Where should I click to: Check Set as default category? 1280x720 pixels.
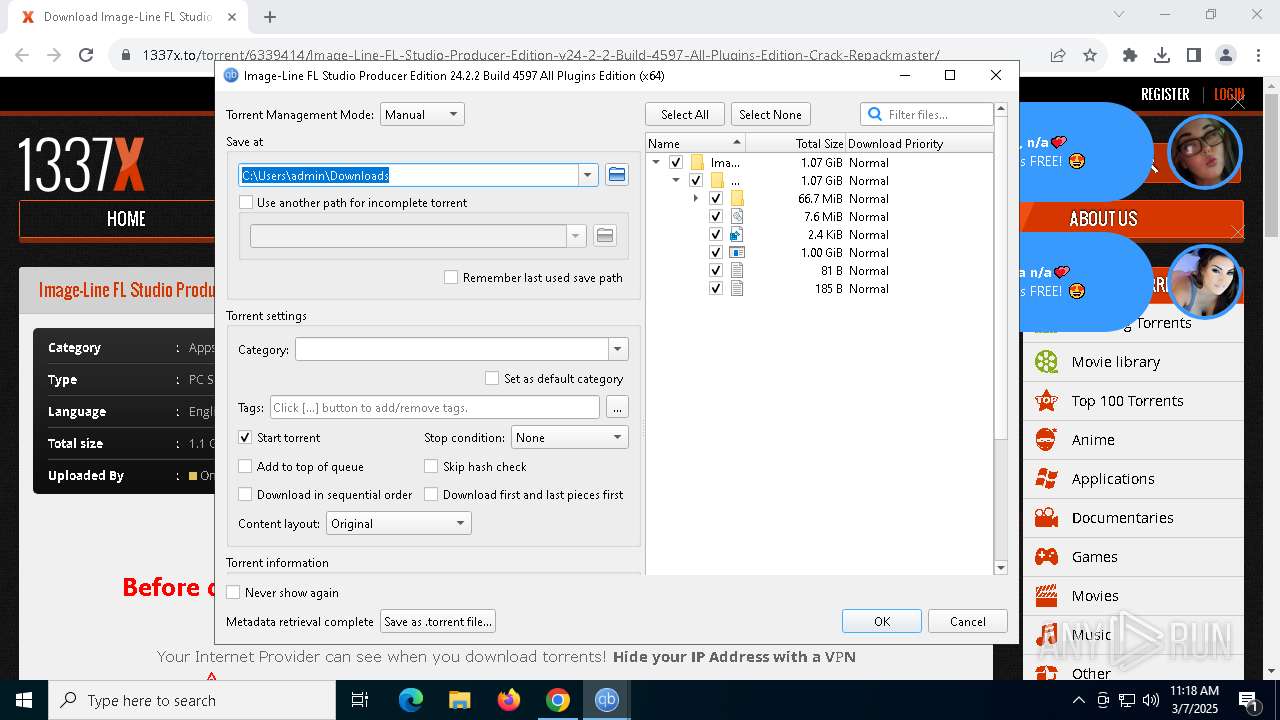[x=492, y=379]
